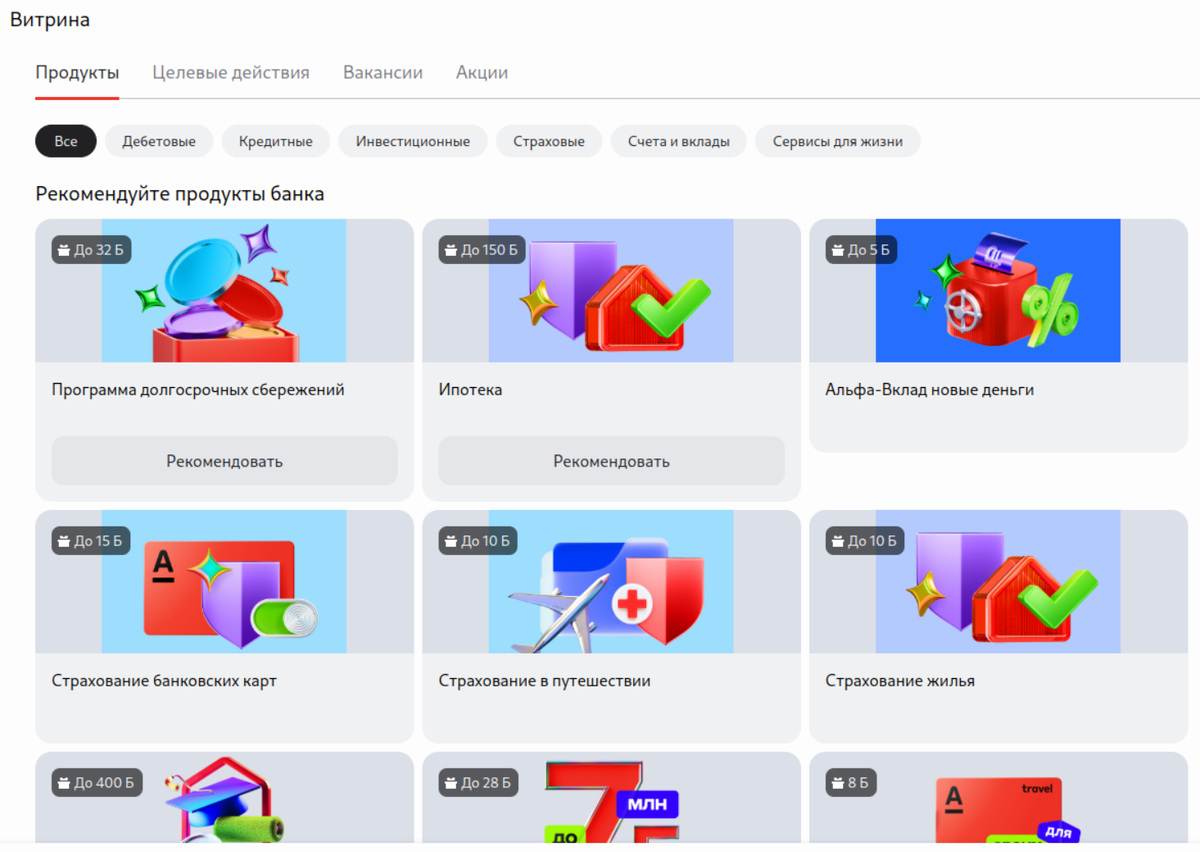1200x852 pixels.
Task: Click the Витрина page heading
Action: (x=50, y=20)
